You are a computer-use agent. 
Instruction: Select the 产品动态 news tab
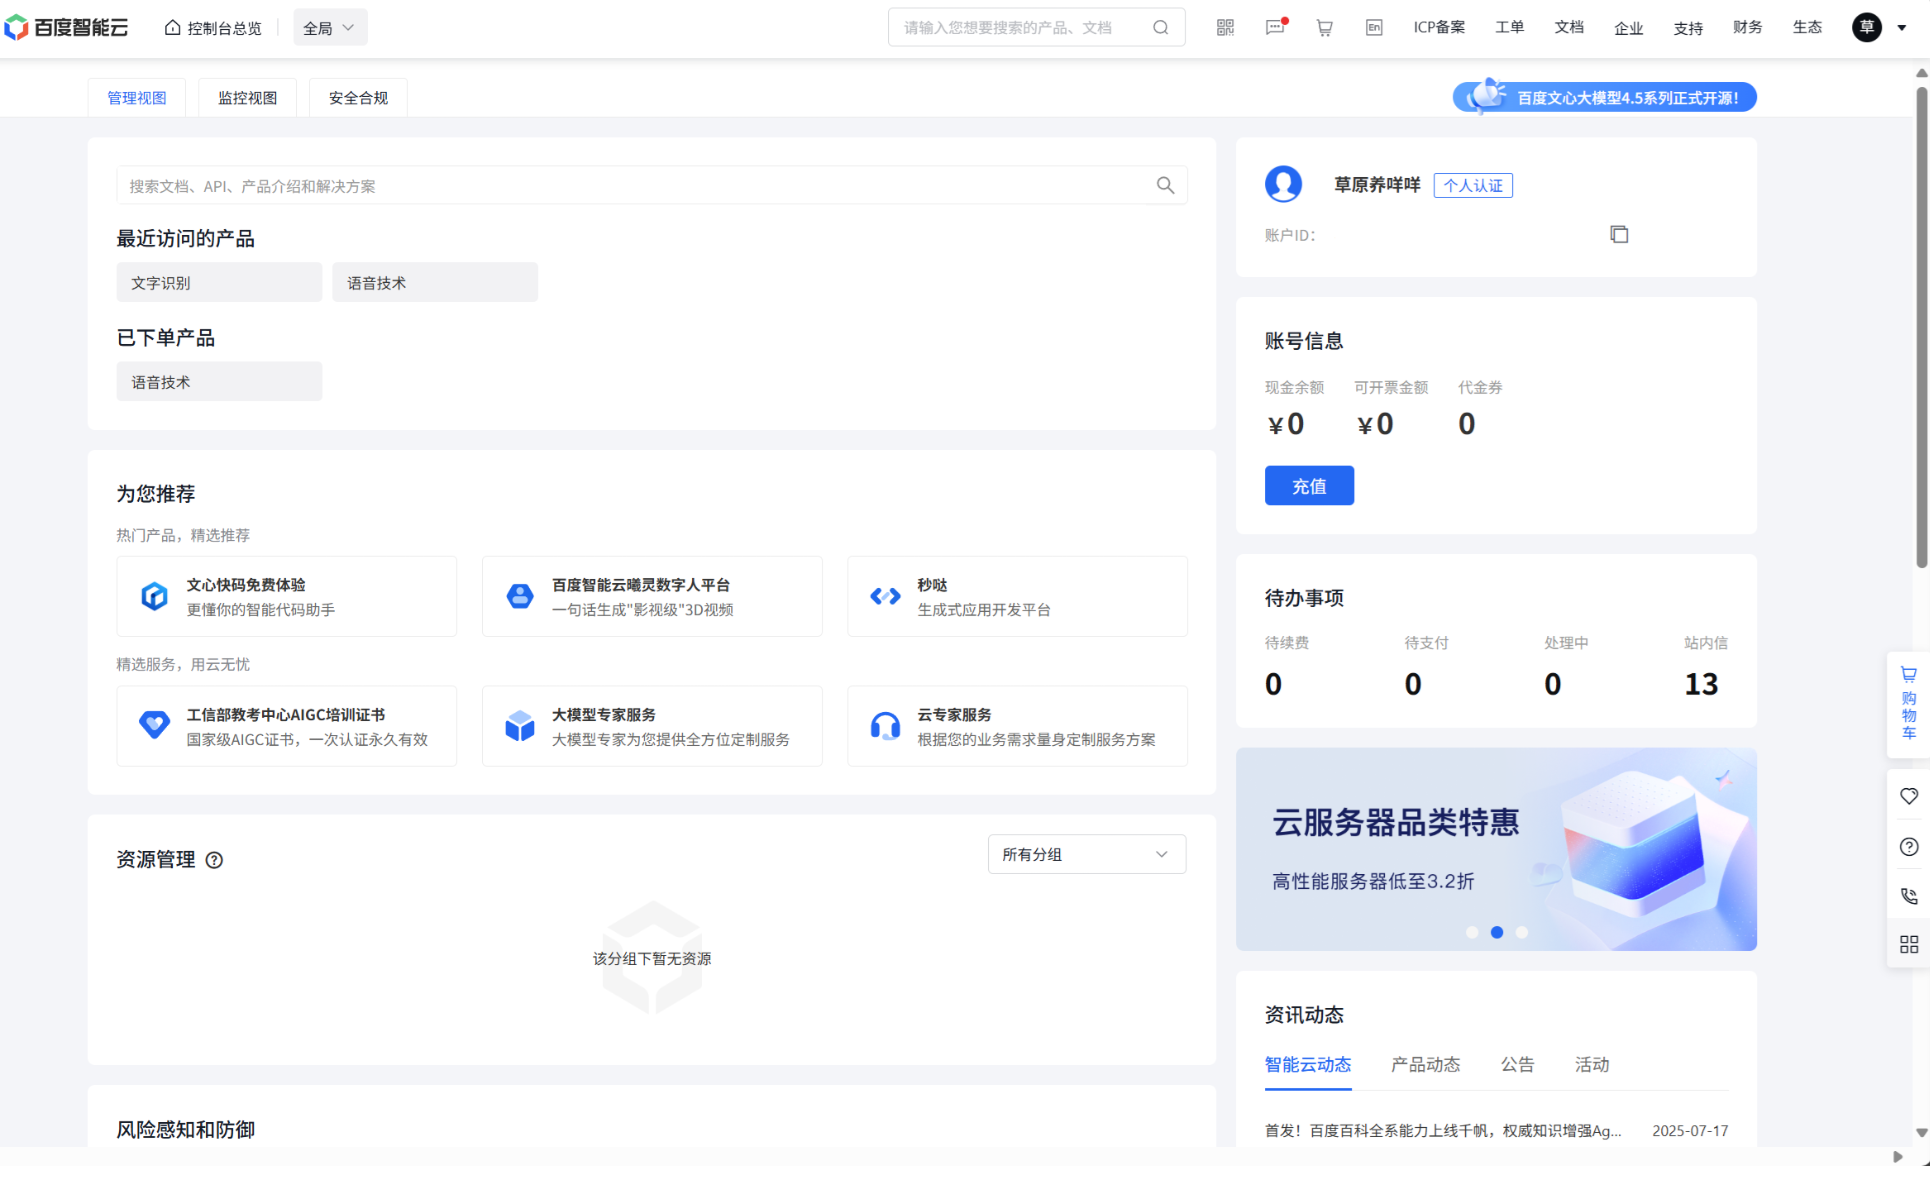point(1425,1065)
